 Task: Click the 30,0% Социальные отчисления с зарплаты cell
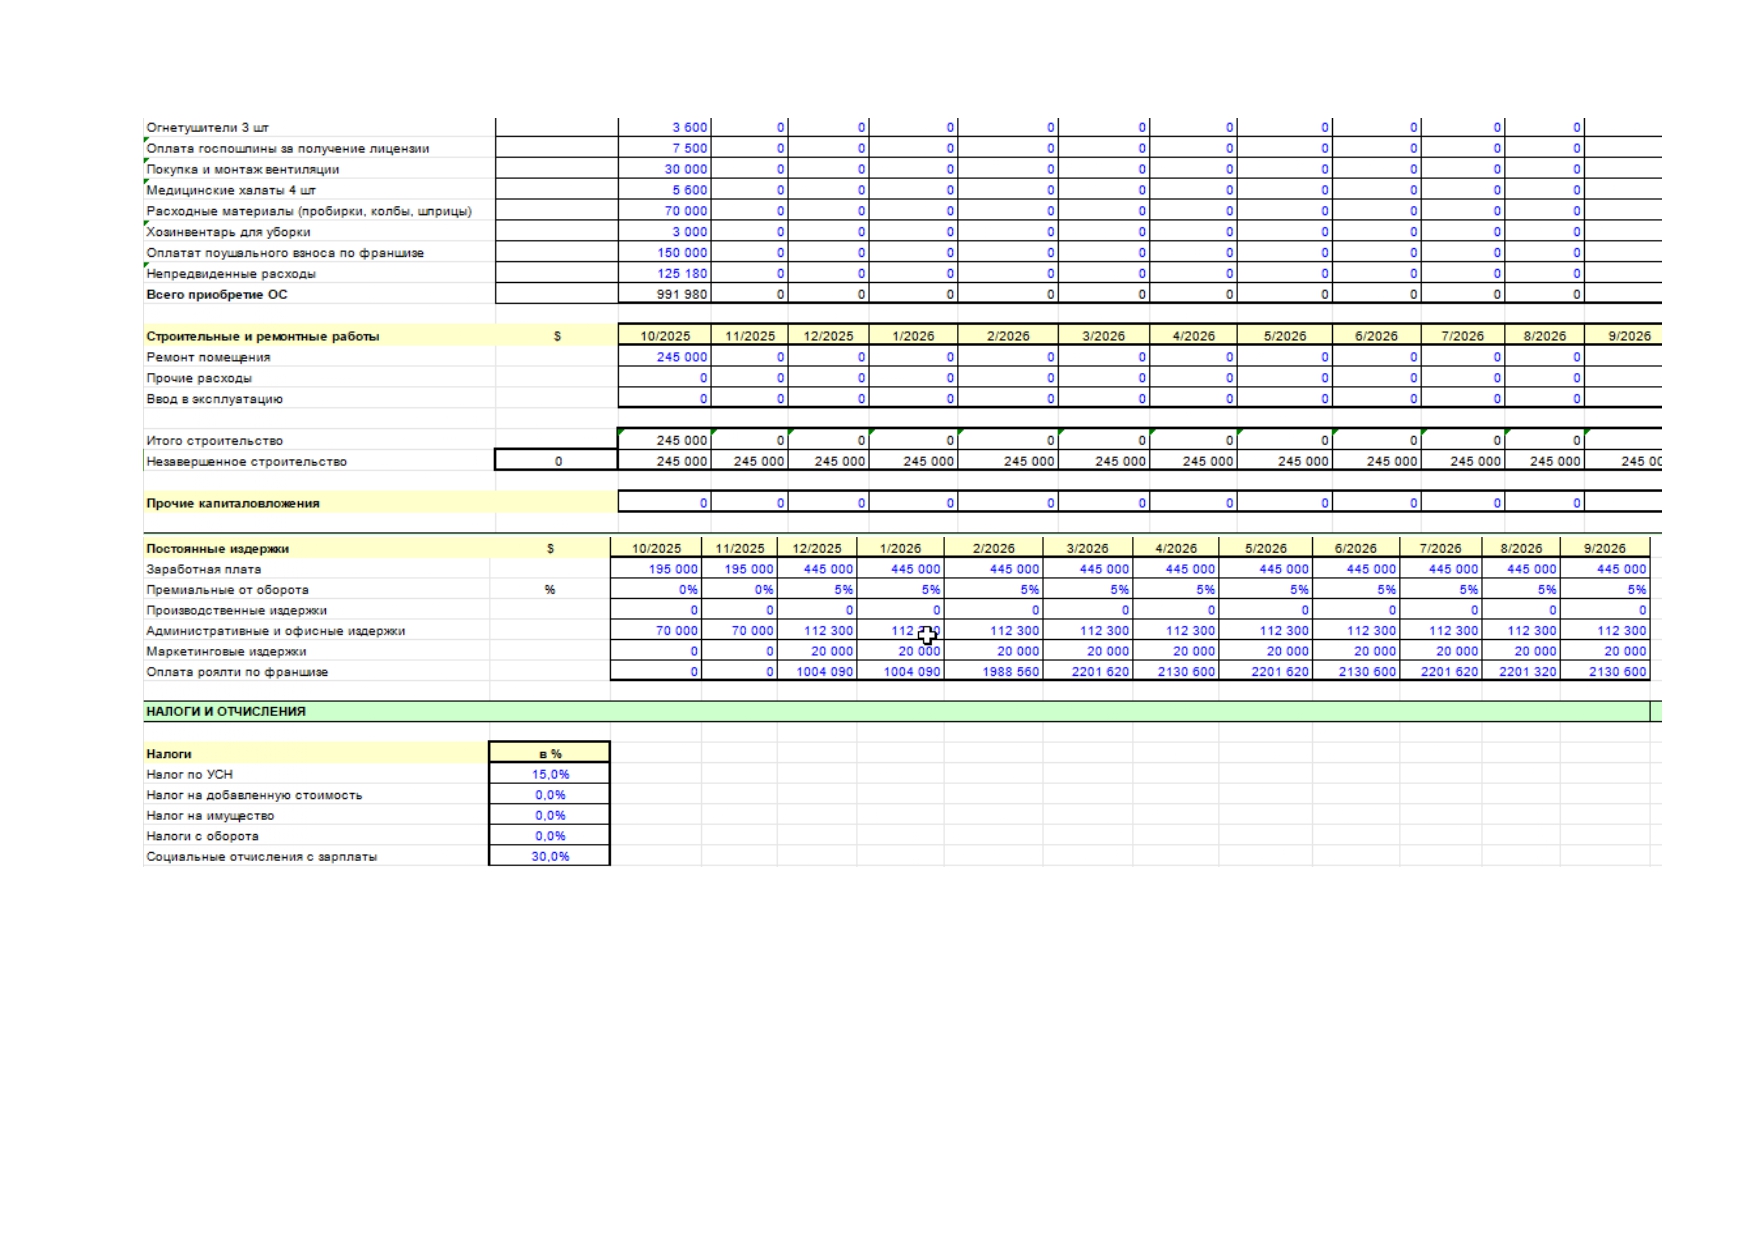[x=549, y=856]
